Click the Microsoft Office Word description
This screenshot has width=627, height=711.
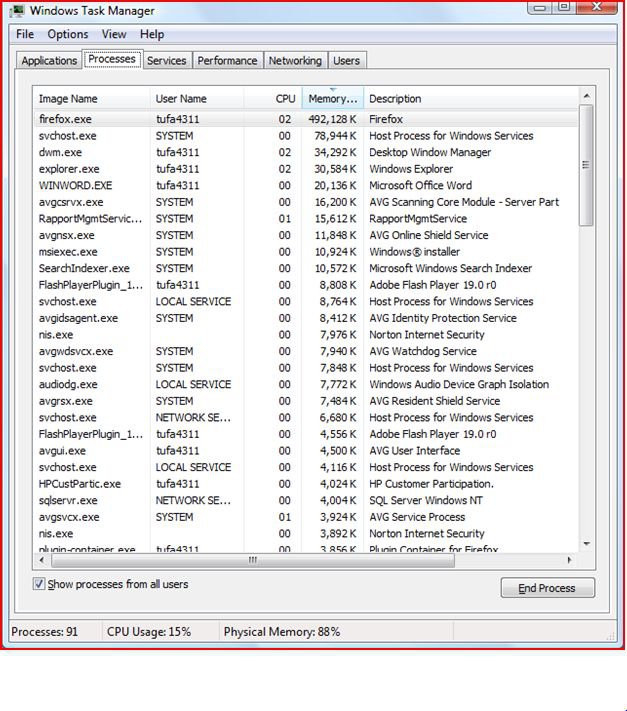tap(420, 185)
